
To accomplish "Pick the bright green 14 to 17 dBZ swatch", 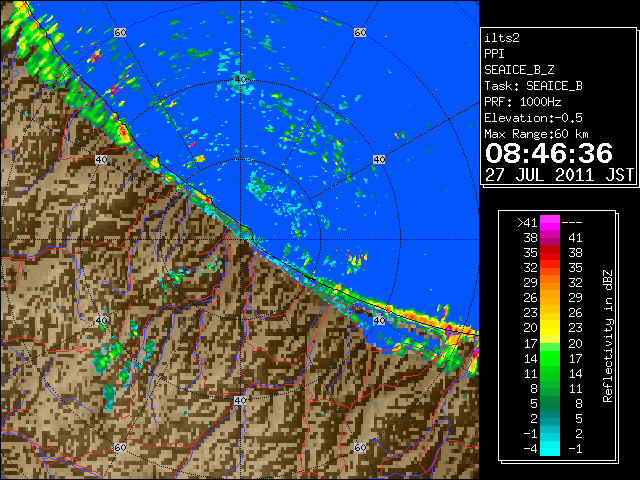I will [550, 358].
